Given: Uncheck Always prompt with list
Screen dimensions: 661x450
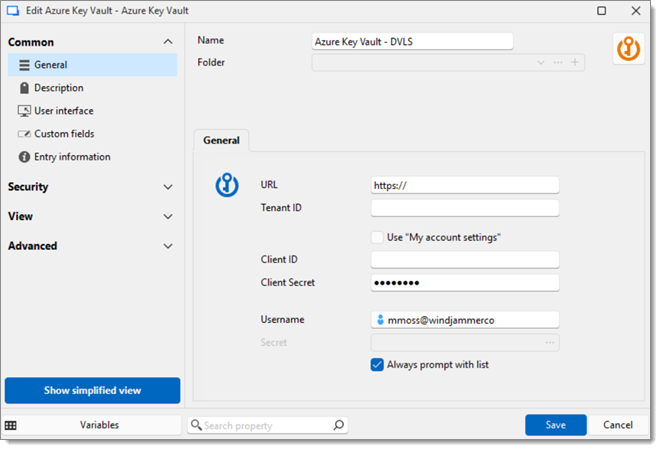Looking at the screenshot, I should coord(377,365).
